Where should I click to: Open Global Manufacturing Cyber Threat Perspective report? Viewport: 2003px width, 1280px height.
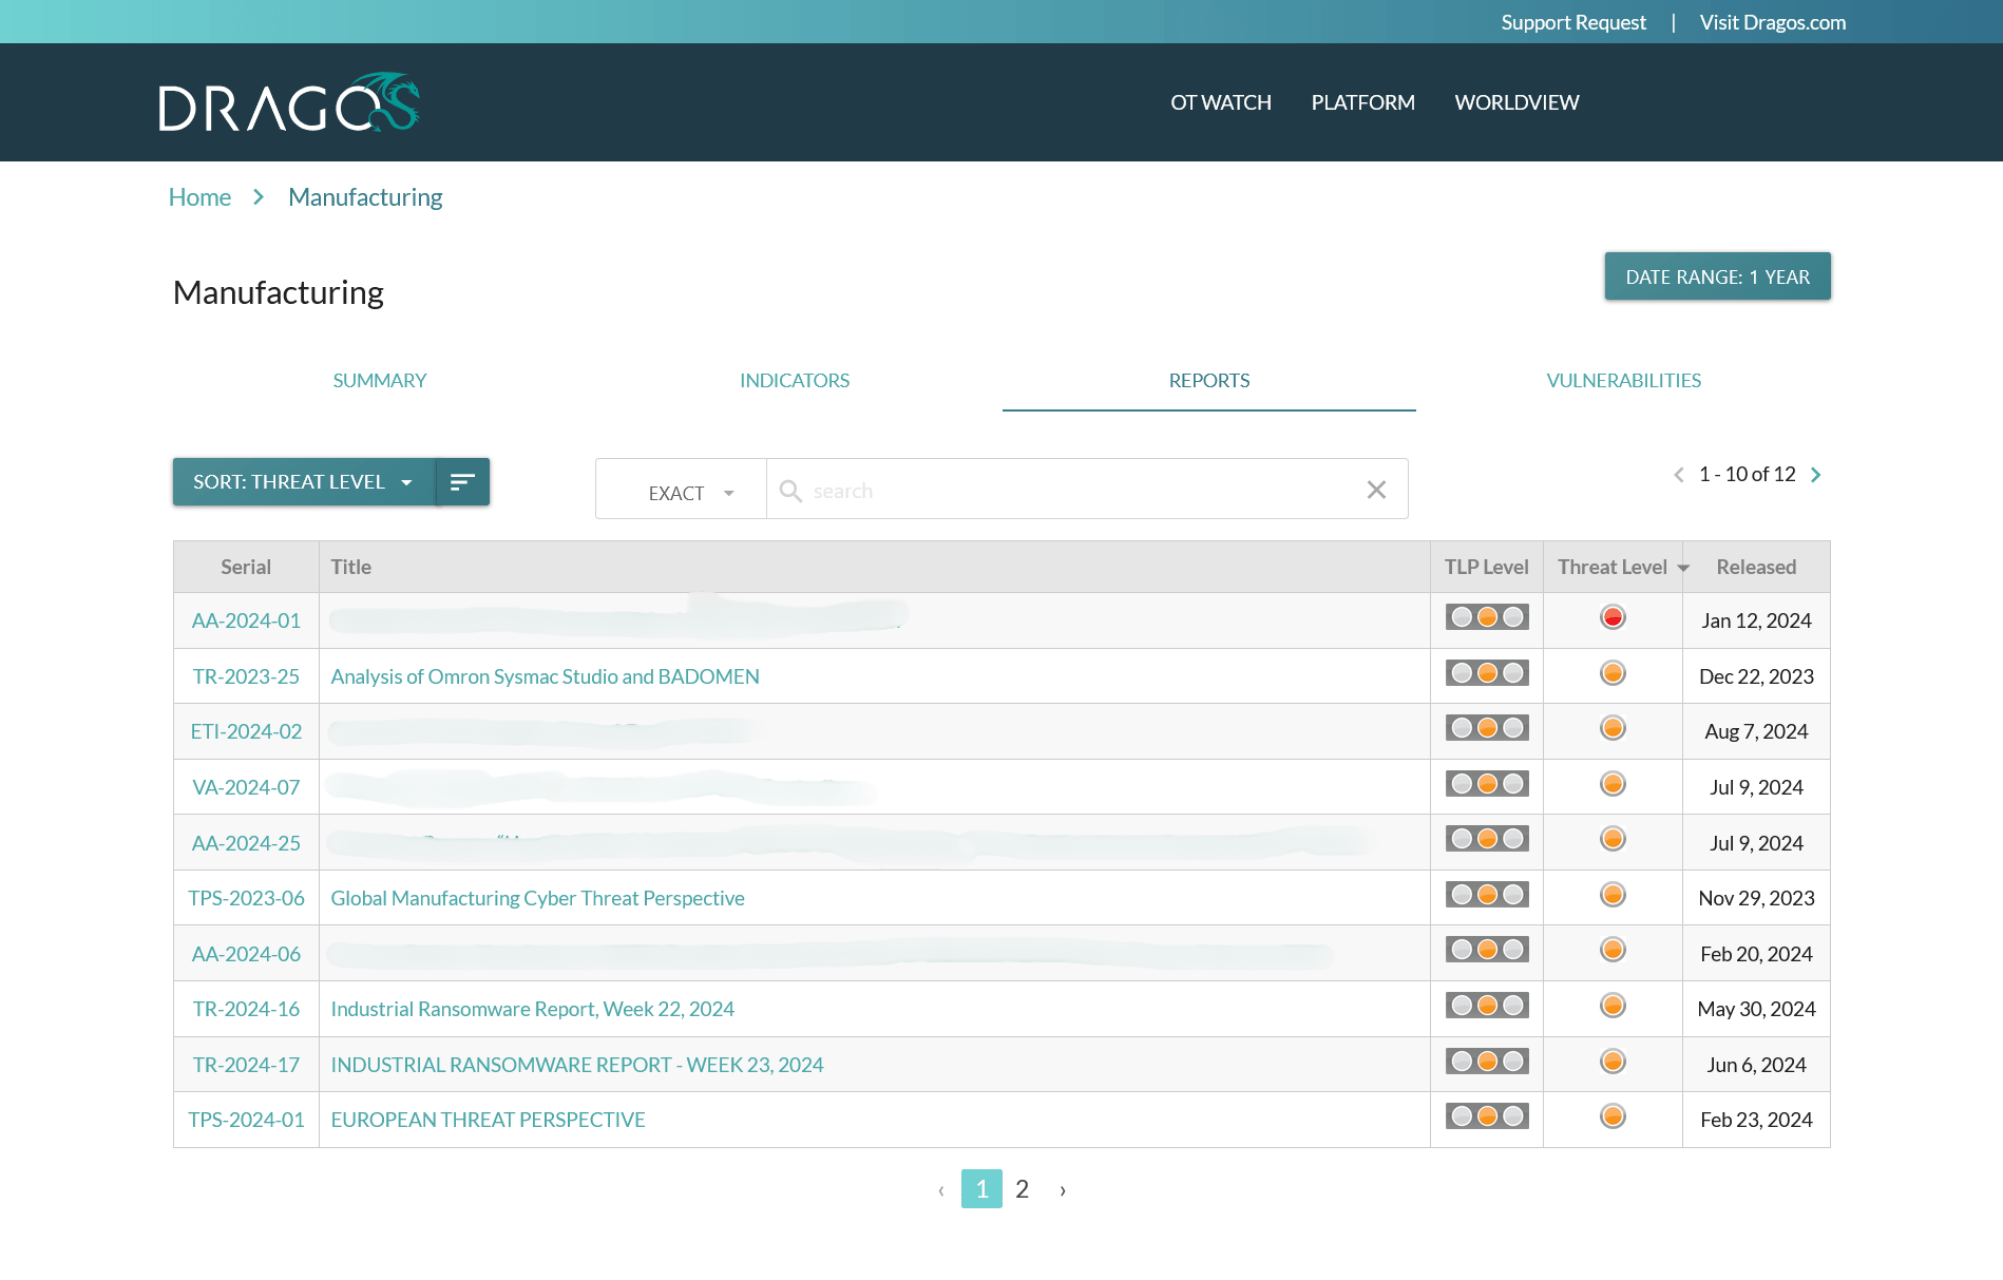[x=537, y=898]
